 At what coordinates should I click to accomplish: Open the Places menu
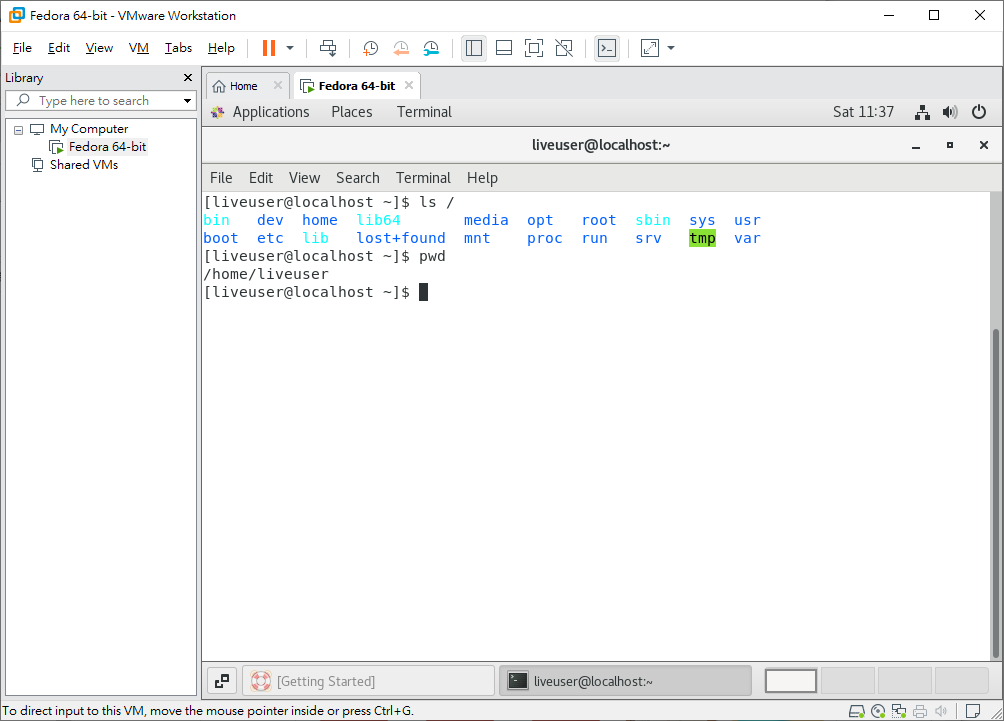(352, 112)
